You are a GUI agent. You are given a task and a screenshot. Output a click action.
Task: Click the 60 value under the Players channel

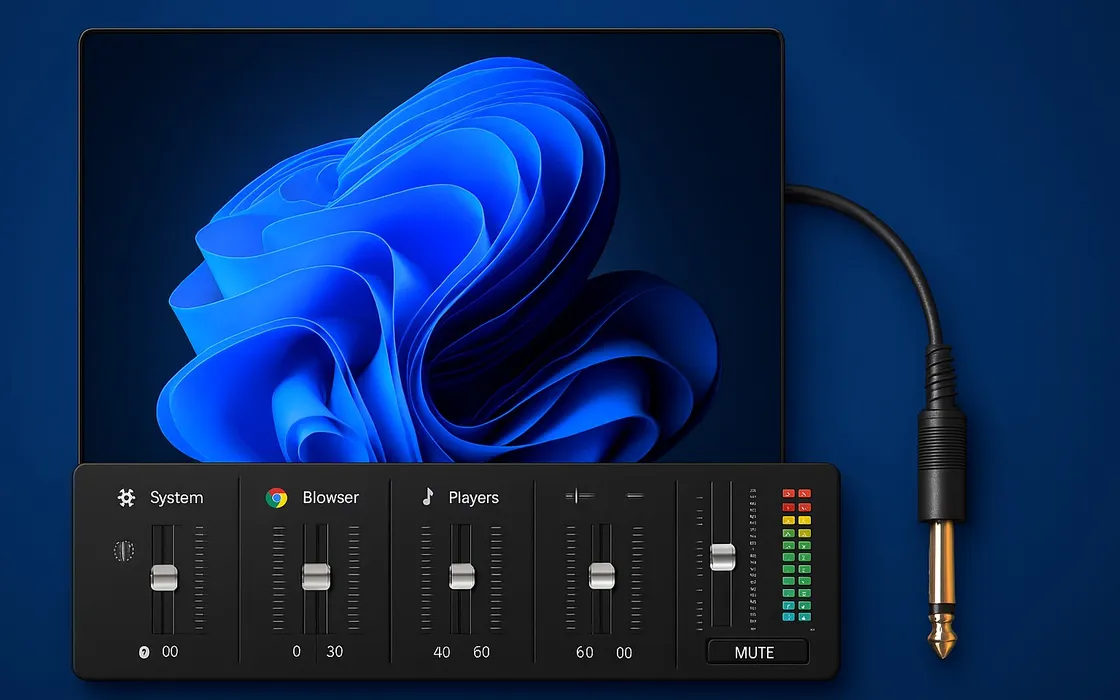tap(482, 651)
